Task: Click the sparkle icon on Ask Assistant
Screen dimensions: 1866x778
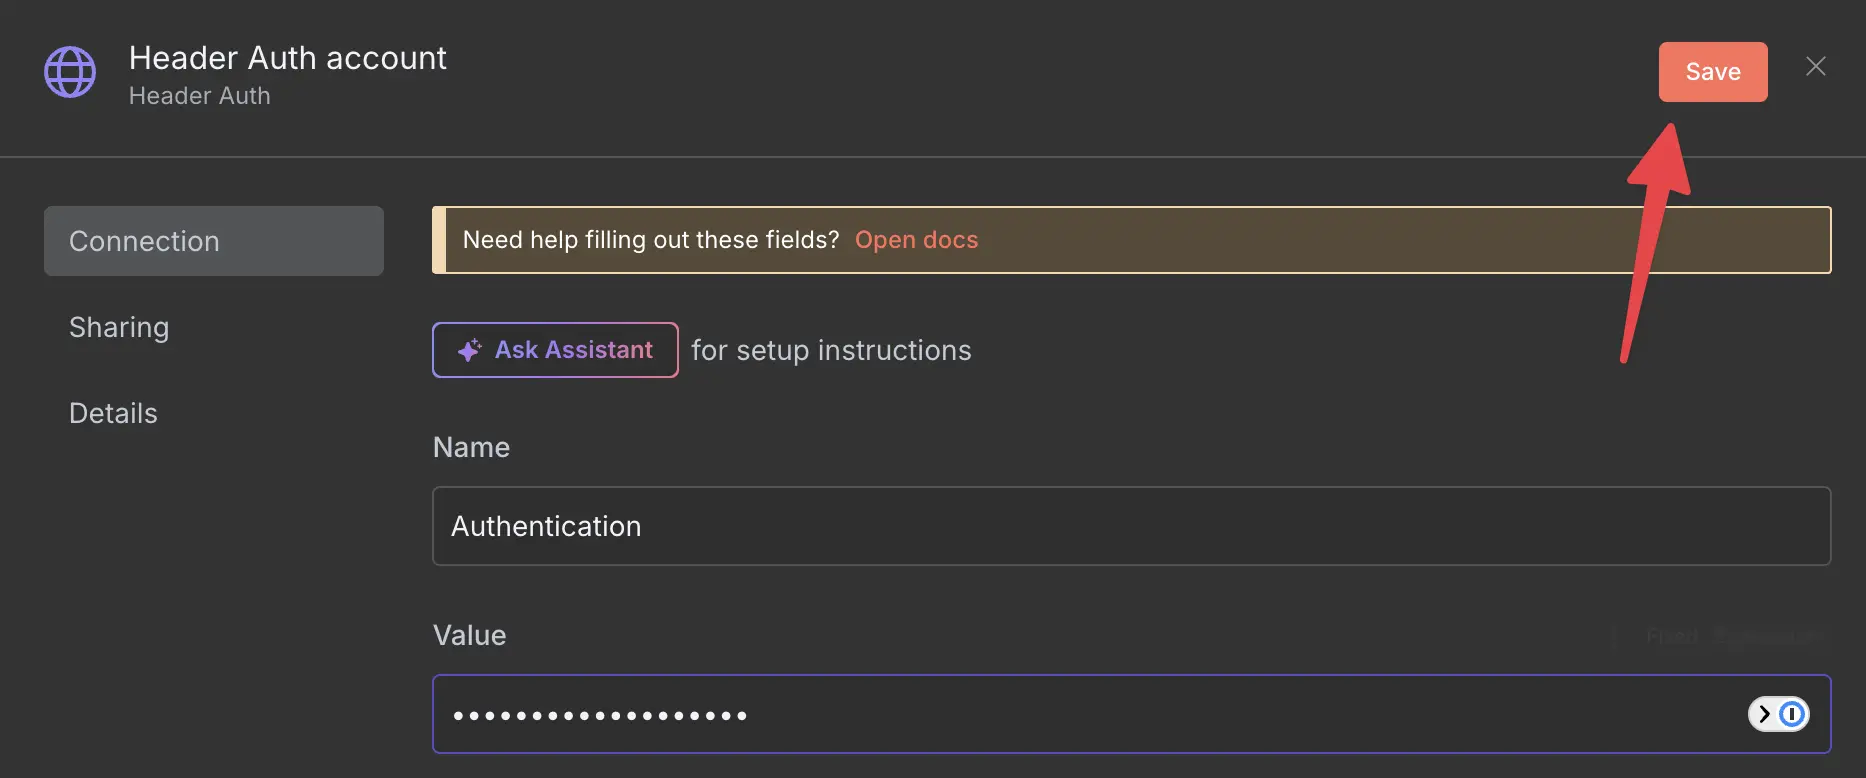Action: coord(469,350)
